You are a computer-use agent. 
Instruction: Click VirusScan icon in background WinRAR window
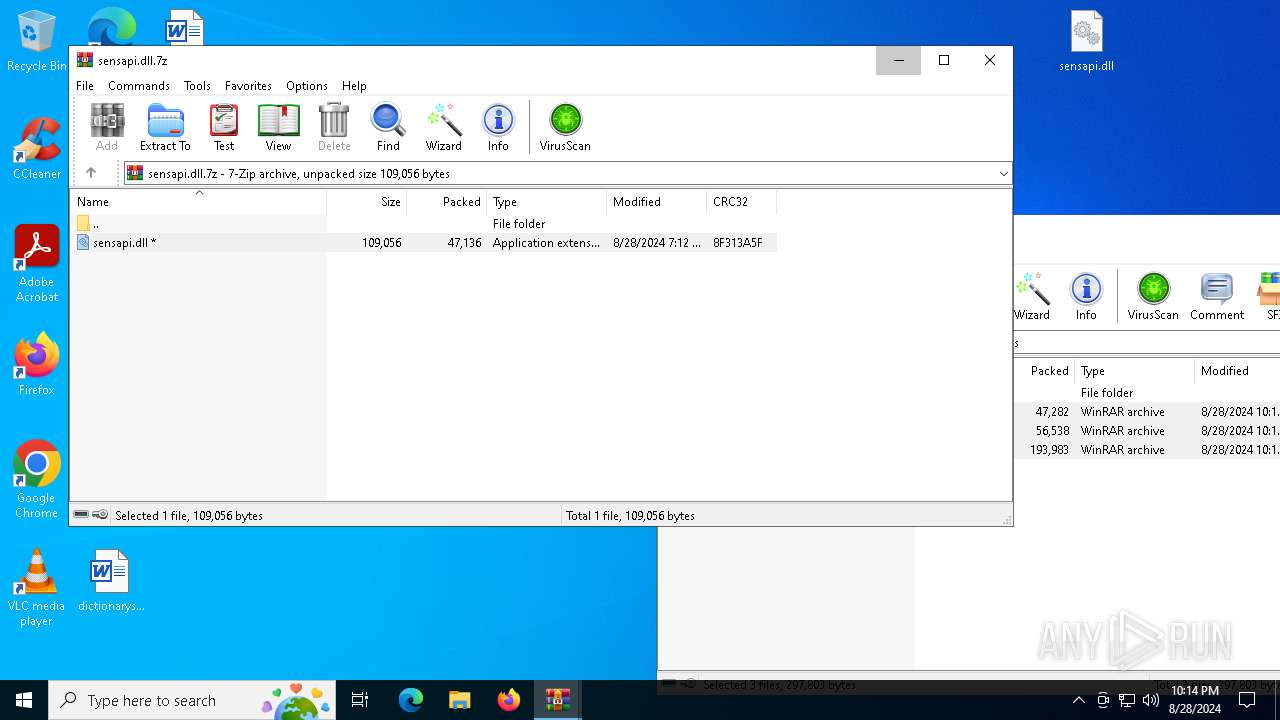coord(1153,296)
